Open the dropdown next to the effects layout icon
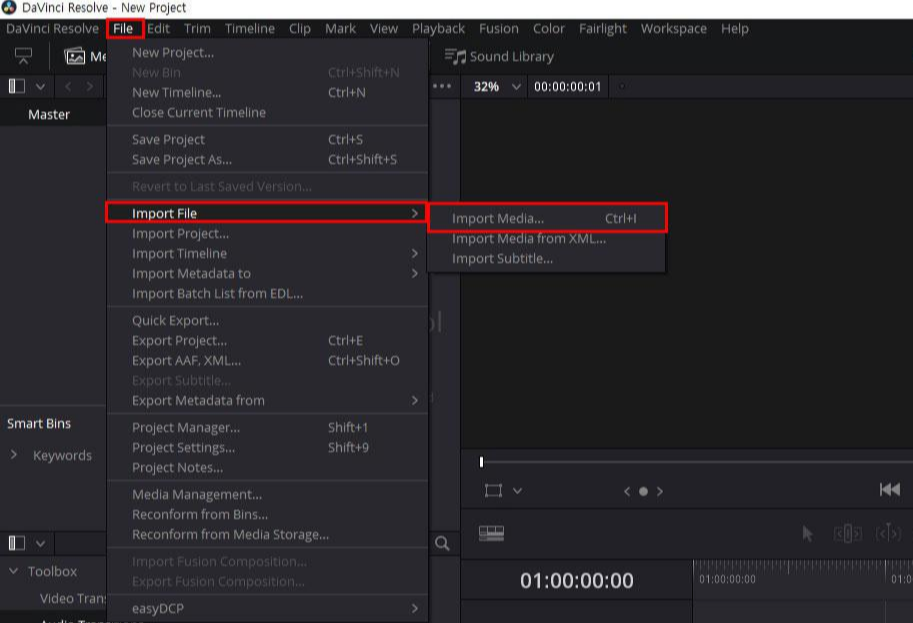913x623 pixels. click(40, 544)
